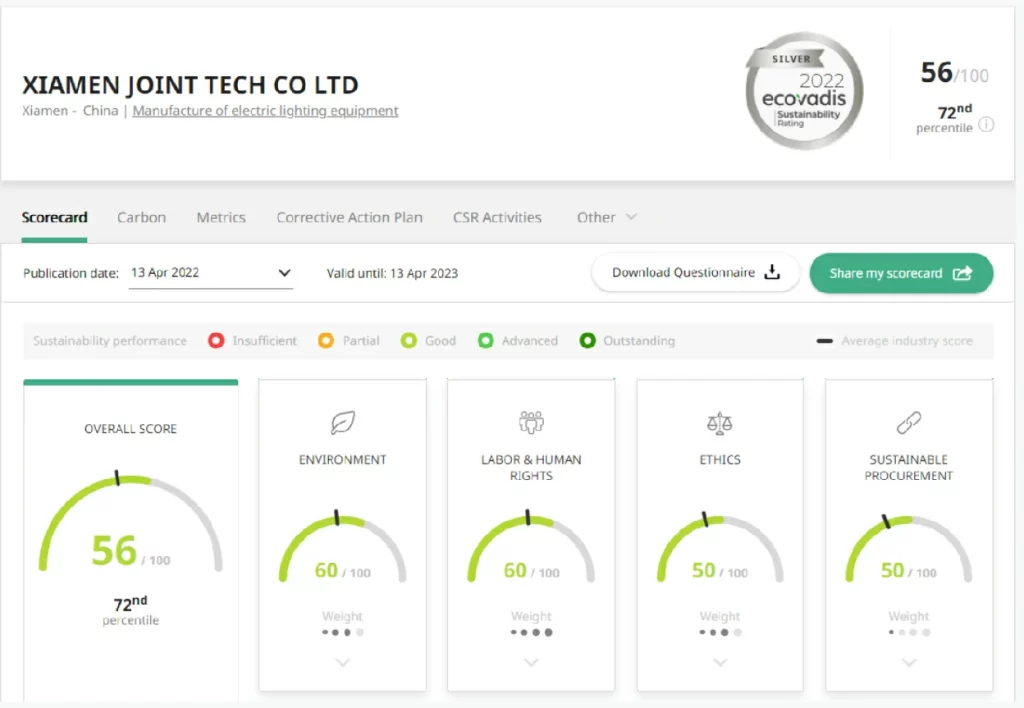
Task: Expand the Other tab menu
Action: tap(607, 217)
